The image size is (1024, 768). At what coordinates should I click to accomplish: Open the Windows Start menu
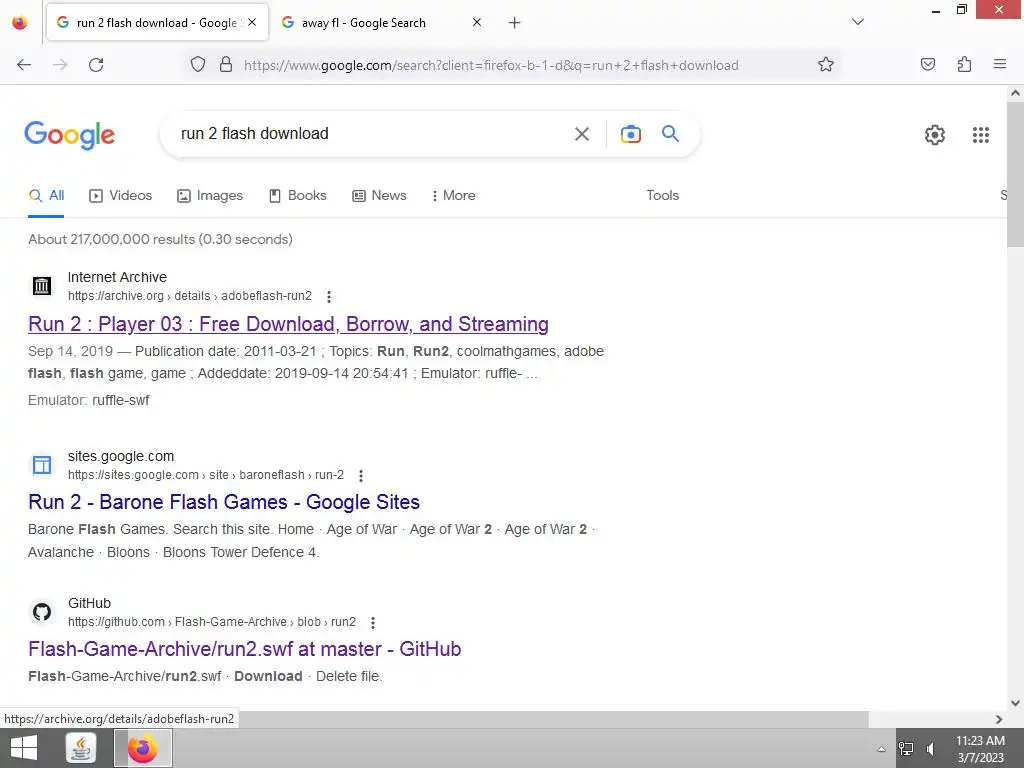pyautogui.click(x=24, y=748)
